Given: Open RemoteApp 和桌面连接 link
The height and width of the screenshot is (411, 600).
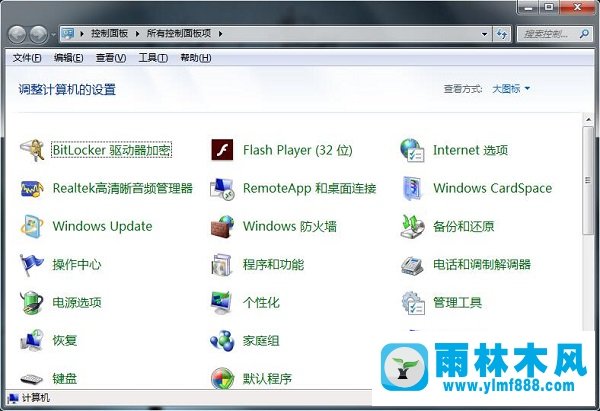Looking at the screenshot, I should (x=310, y=188).
